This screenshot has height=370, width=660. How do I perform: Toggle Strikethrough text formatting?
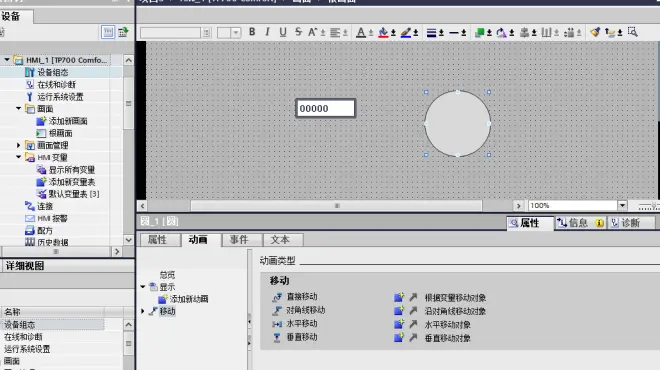coord(298,32)
